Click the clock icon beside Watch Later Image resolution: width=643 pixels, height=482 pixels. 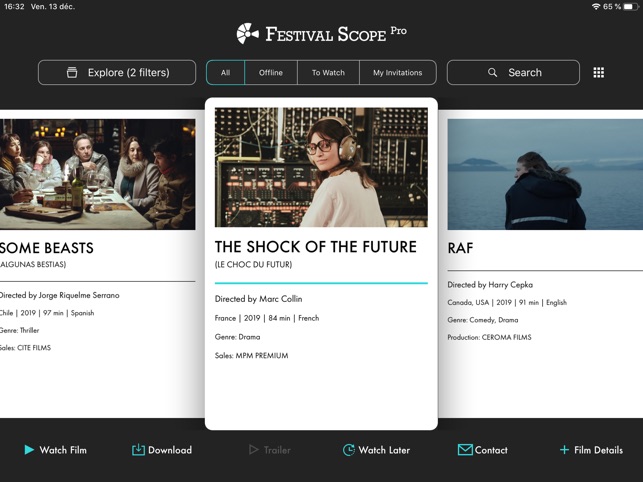pyautogui.click(x=349, y=450)
